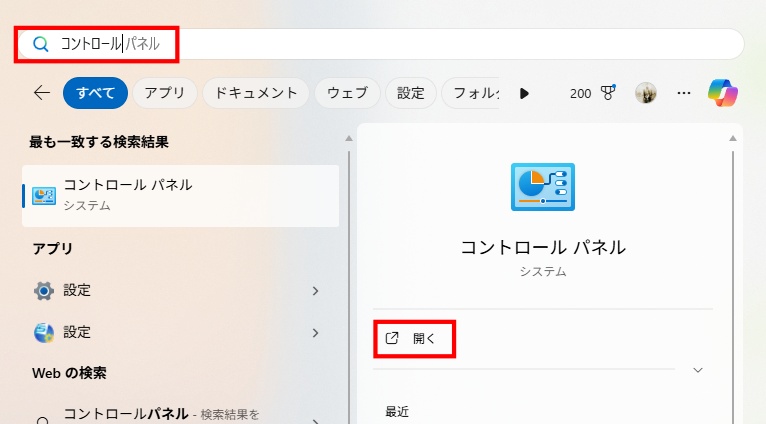Select the すべて filter tab

click(x=95, y=93)
